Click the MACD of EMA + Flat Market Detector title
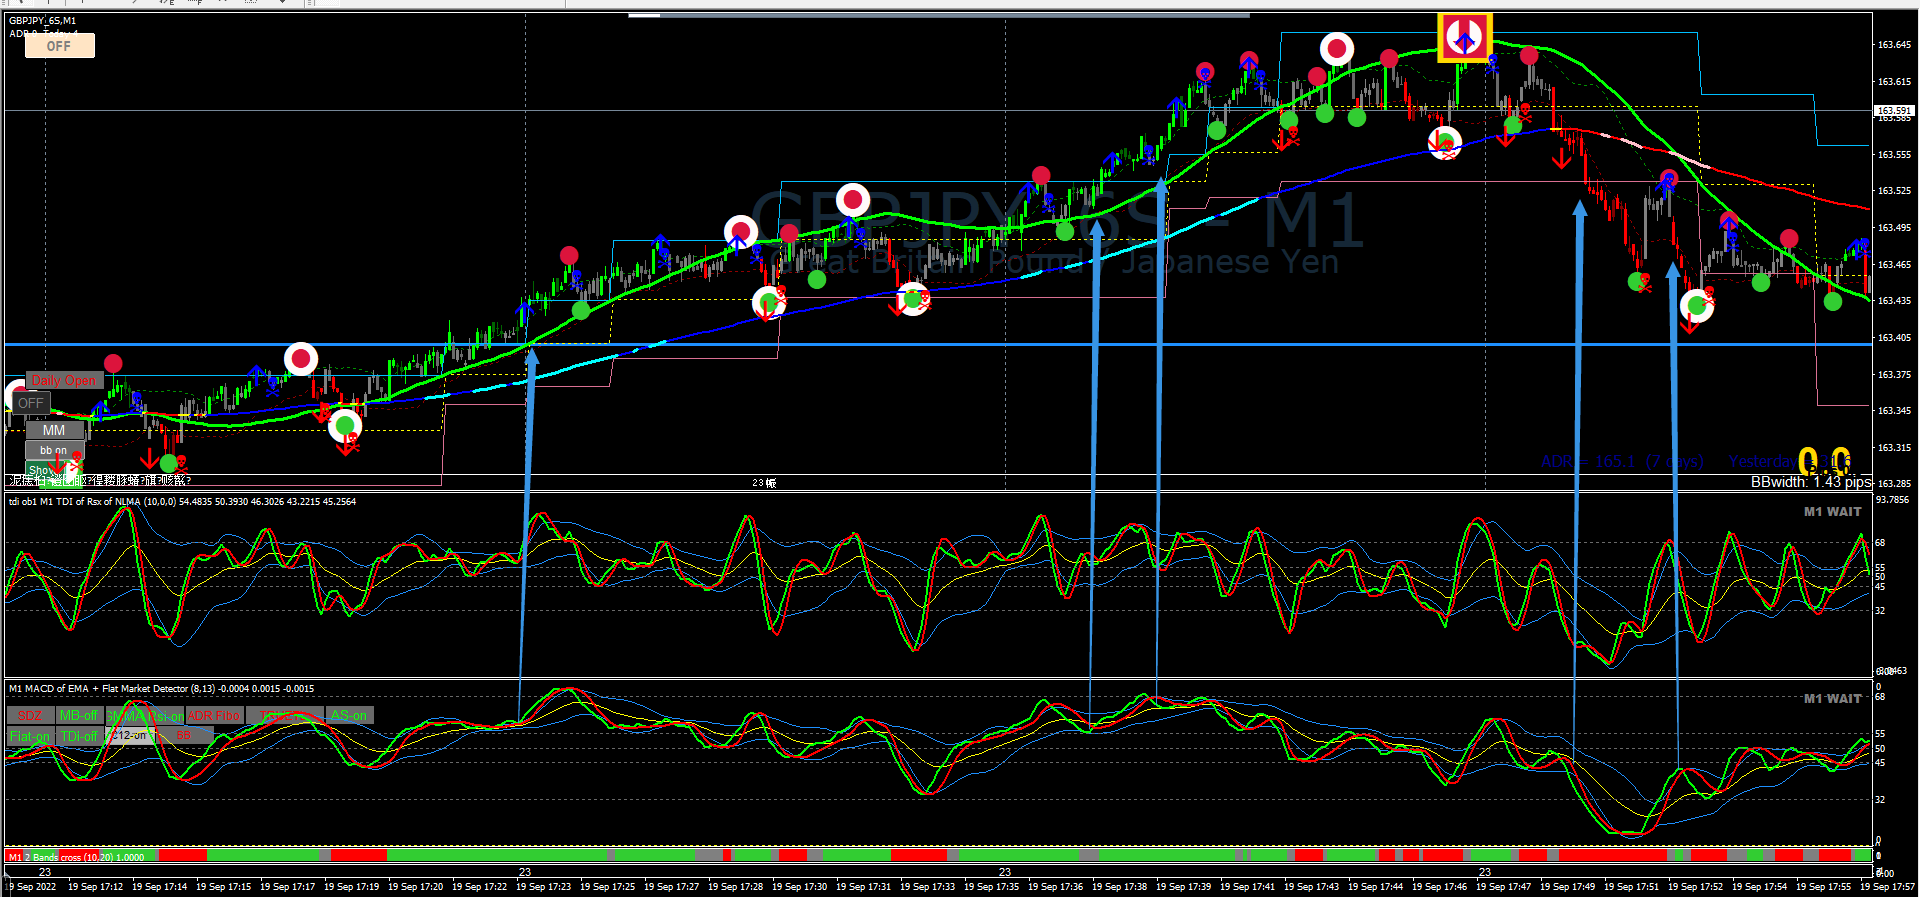The height and width of the screenshot is (897, 1920). (x=161, y=689)
